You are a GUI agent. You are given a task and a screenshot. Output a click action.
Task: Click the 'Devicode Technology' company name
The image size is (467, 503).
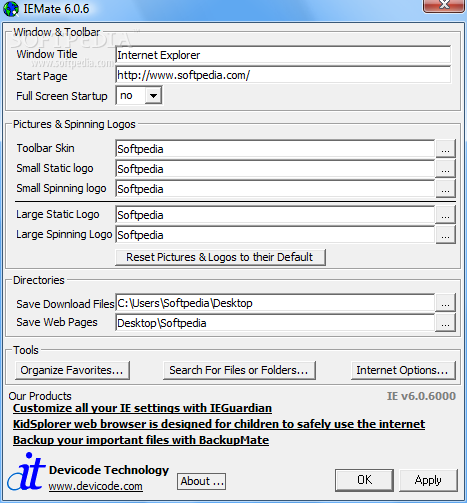pyautogui.click(x=109, y=470)
